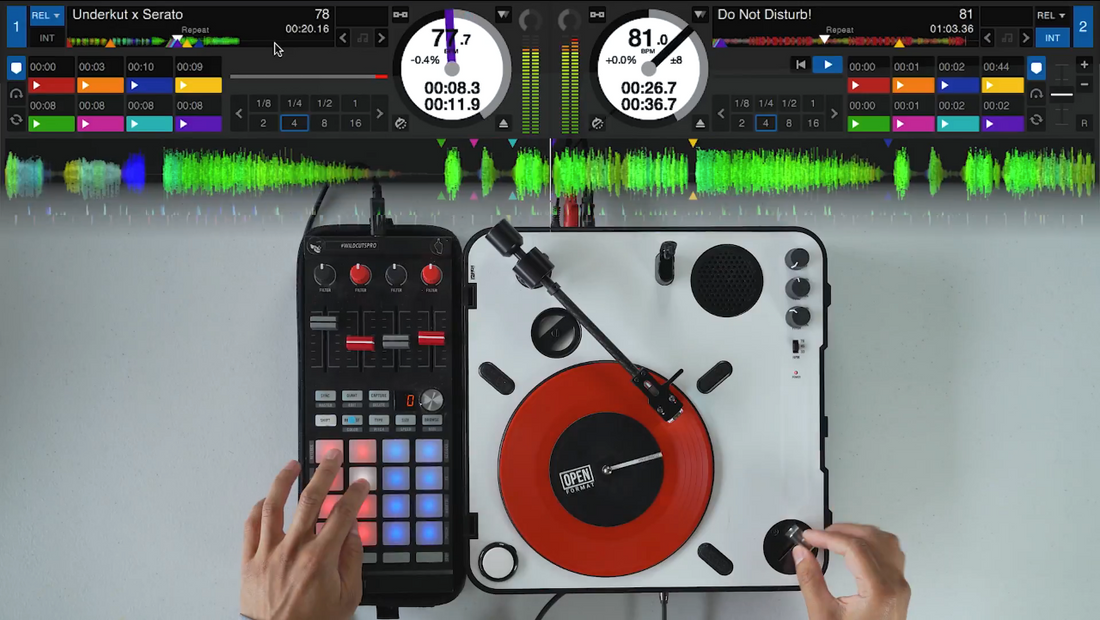Expand the deck 1 platter dropdown arrow
Screen dimensions: 1100x620
[503, 15]
